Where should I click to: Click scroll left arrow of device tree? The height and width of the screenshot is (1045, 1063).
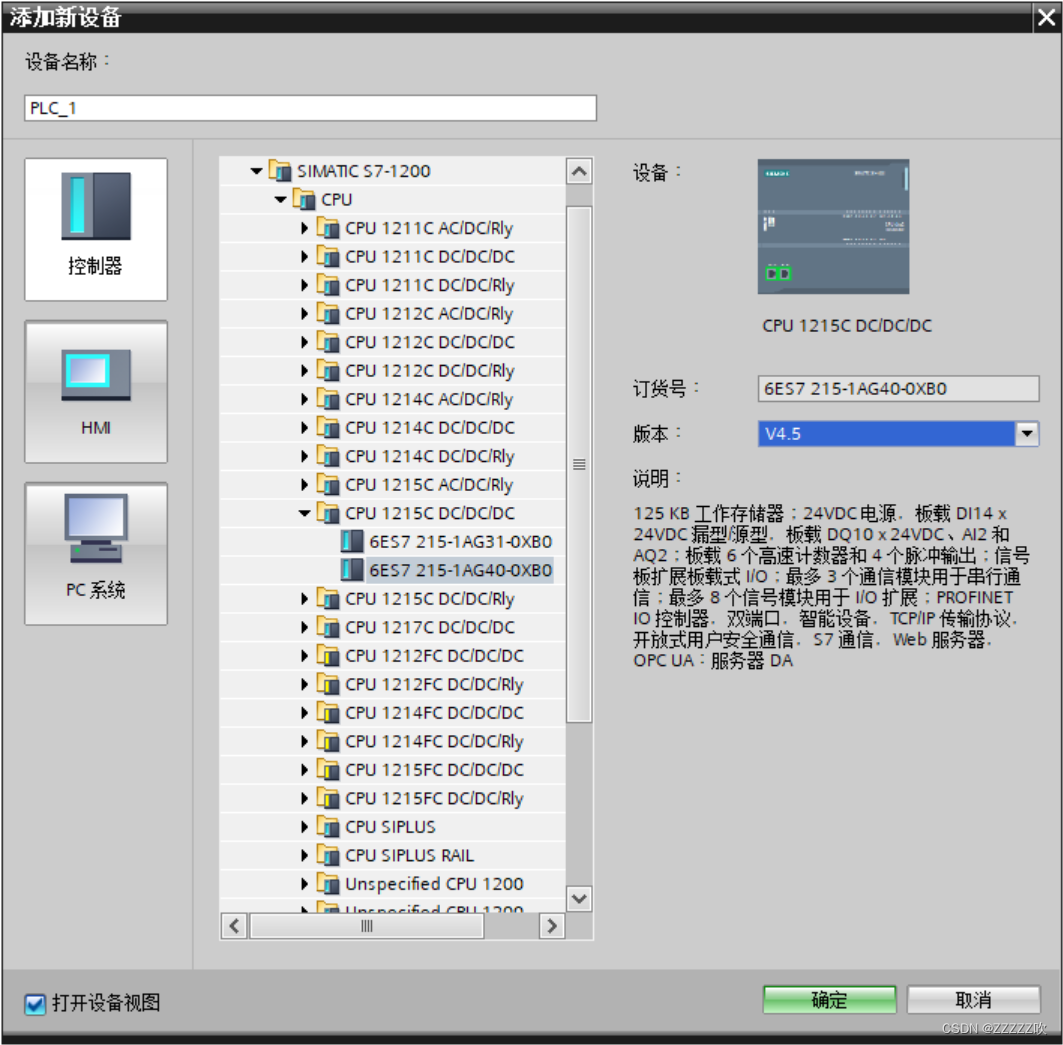[x=235, y=926]
